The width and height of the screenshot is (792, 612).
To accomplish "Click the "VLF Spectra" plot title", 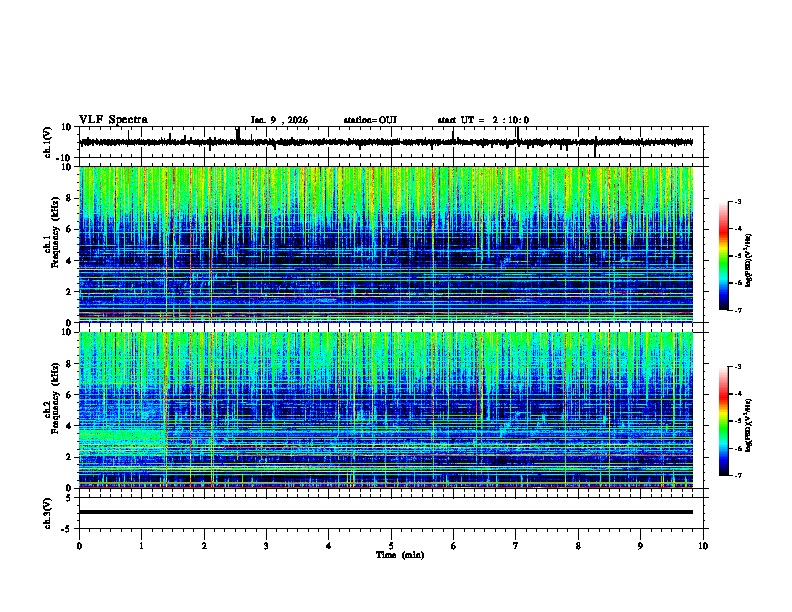I will coord(113,120).
